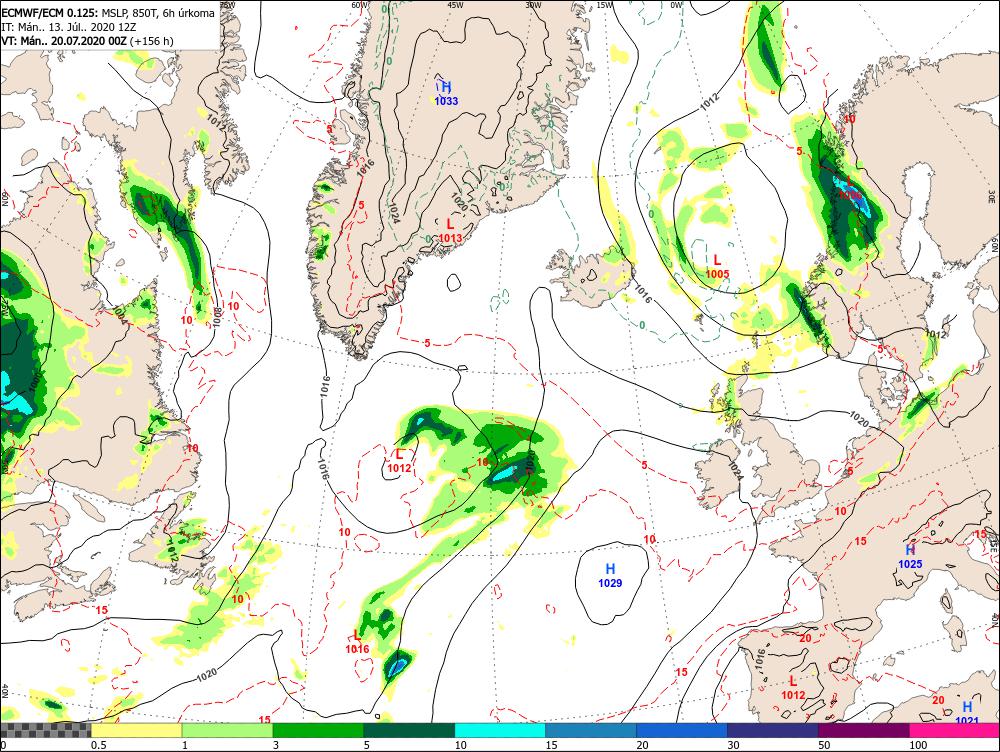This screenshot has height=752, width=1000.
Task: Pick the medium green 3–5 legend swatch
Action: [x=318, y=730]
